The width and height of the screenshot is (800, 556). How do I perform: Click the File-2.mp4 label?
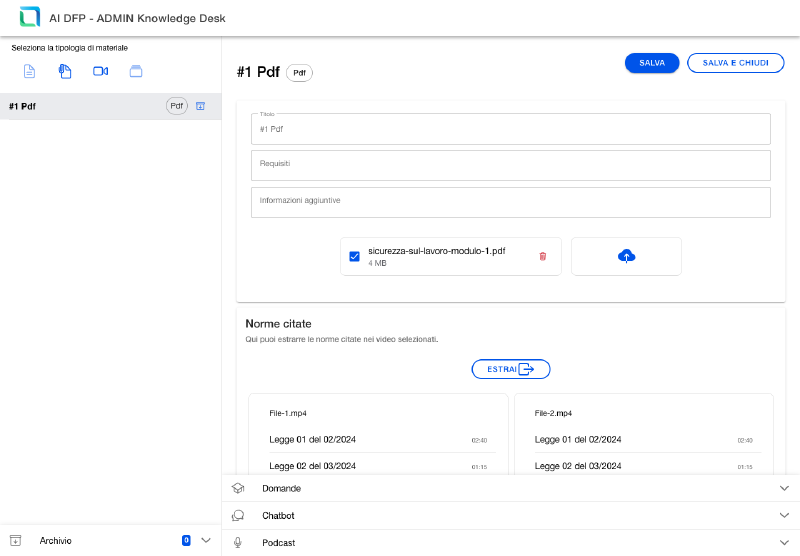(x=553, y=413)
